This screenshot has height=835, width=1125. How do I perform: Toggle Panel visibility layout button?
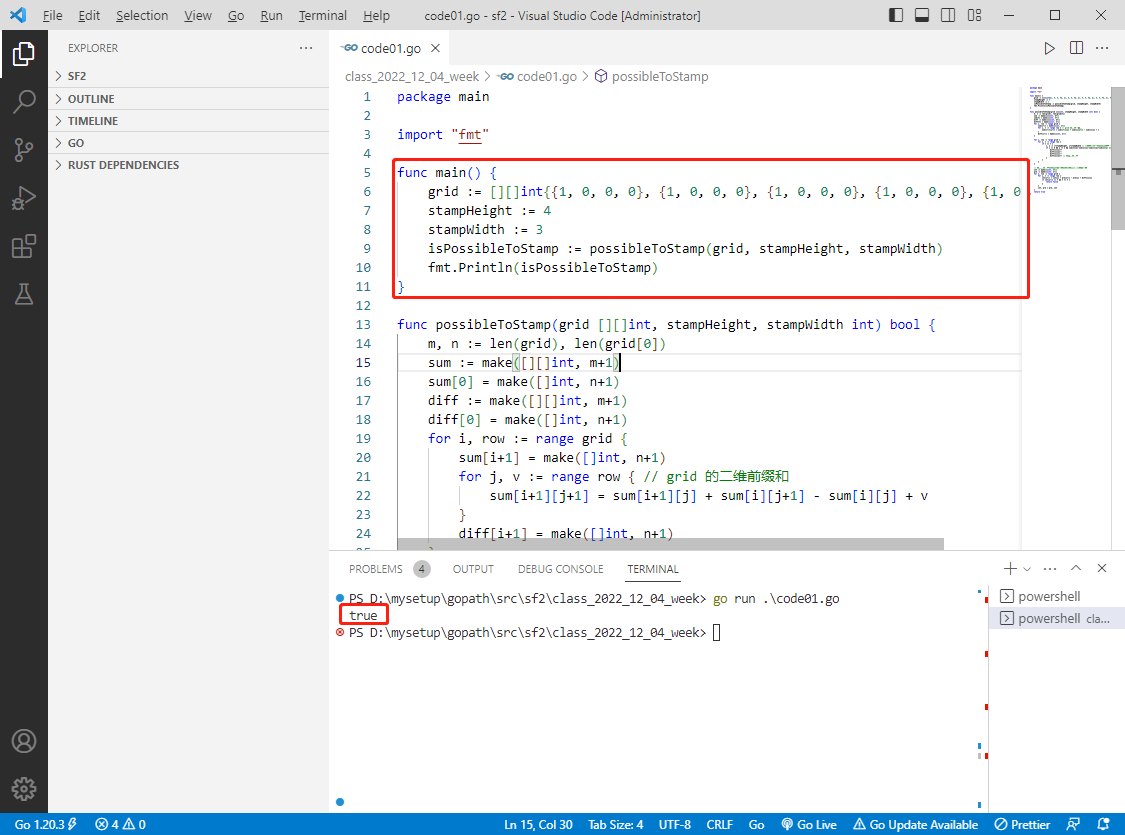922,15
